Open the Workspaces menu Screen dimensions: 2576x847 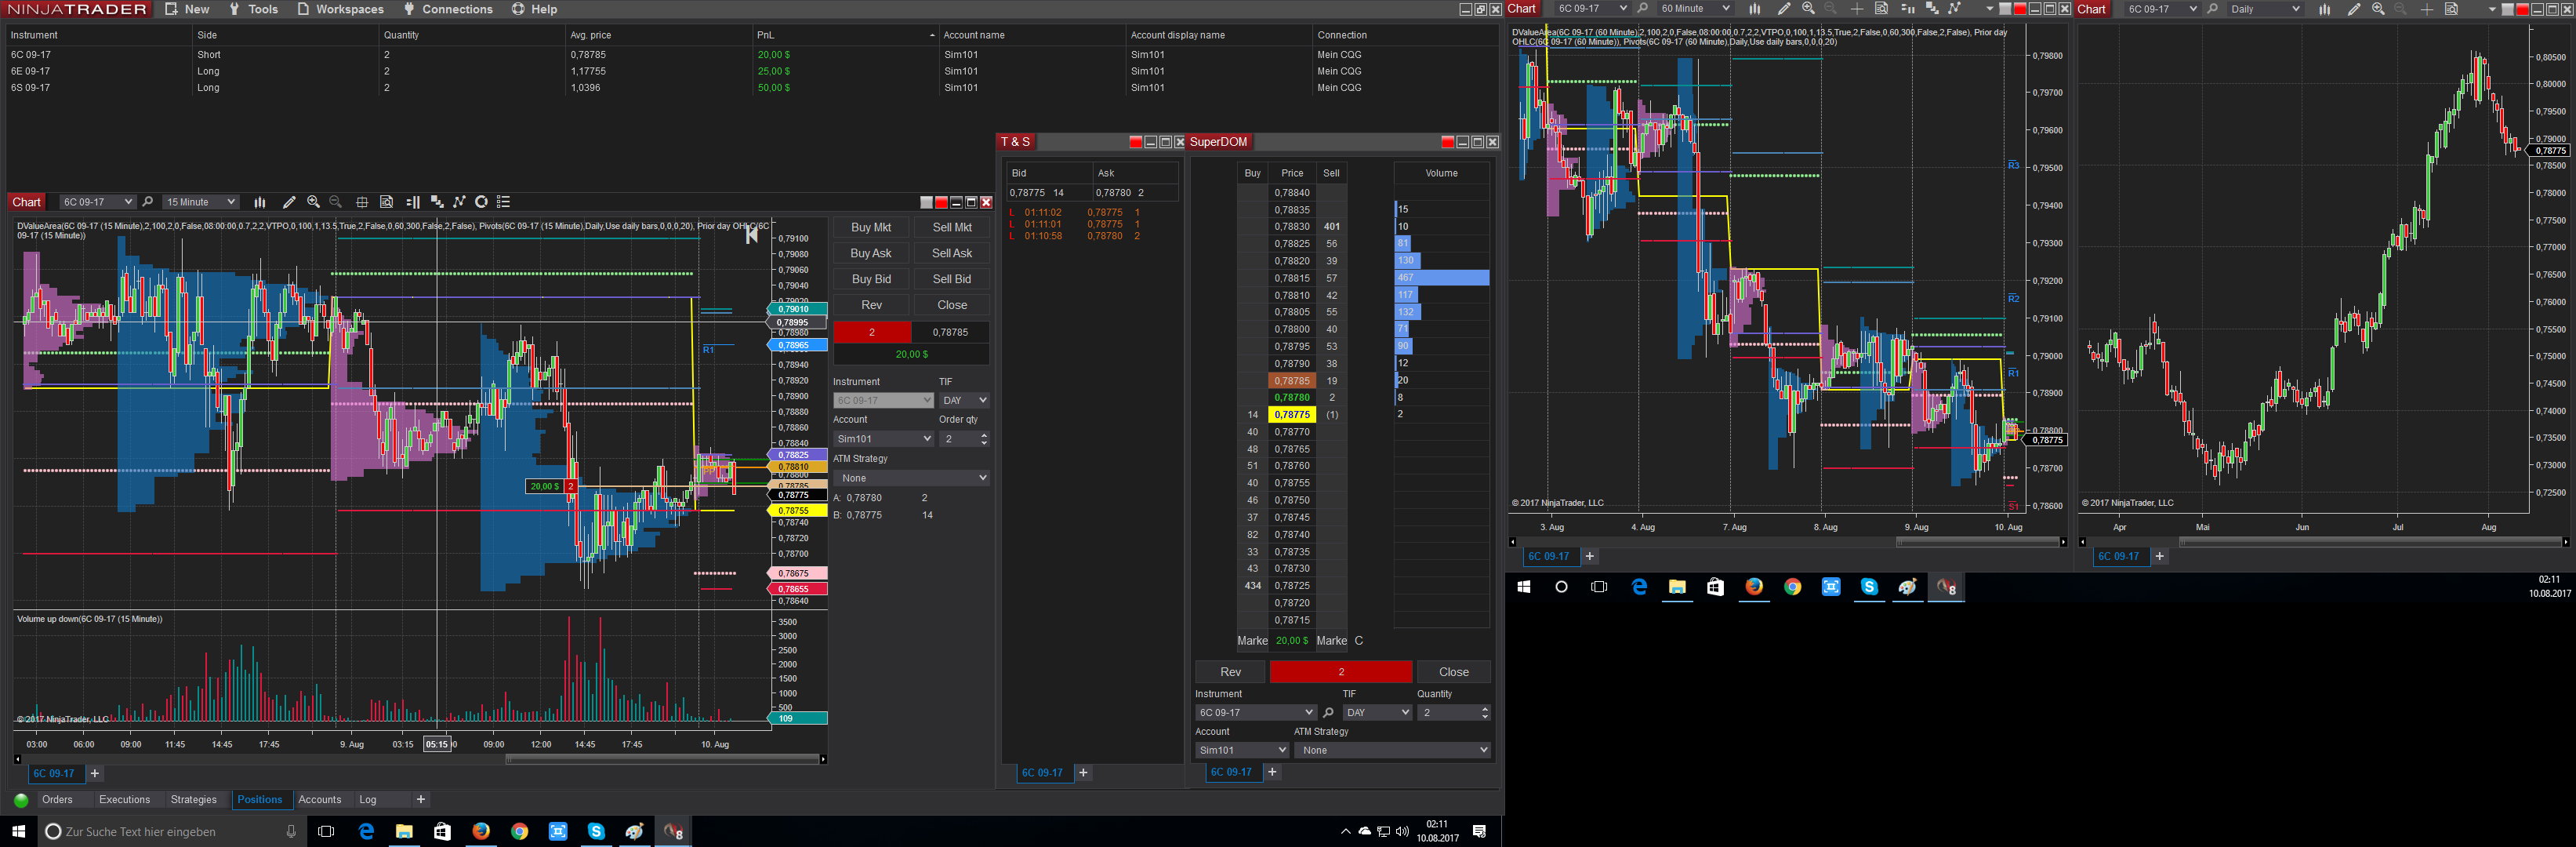[340, 9]
